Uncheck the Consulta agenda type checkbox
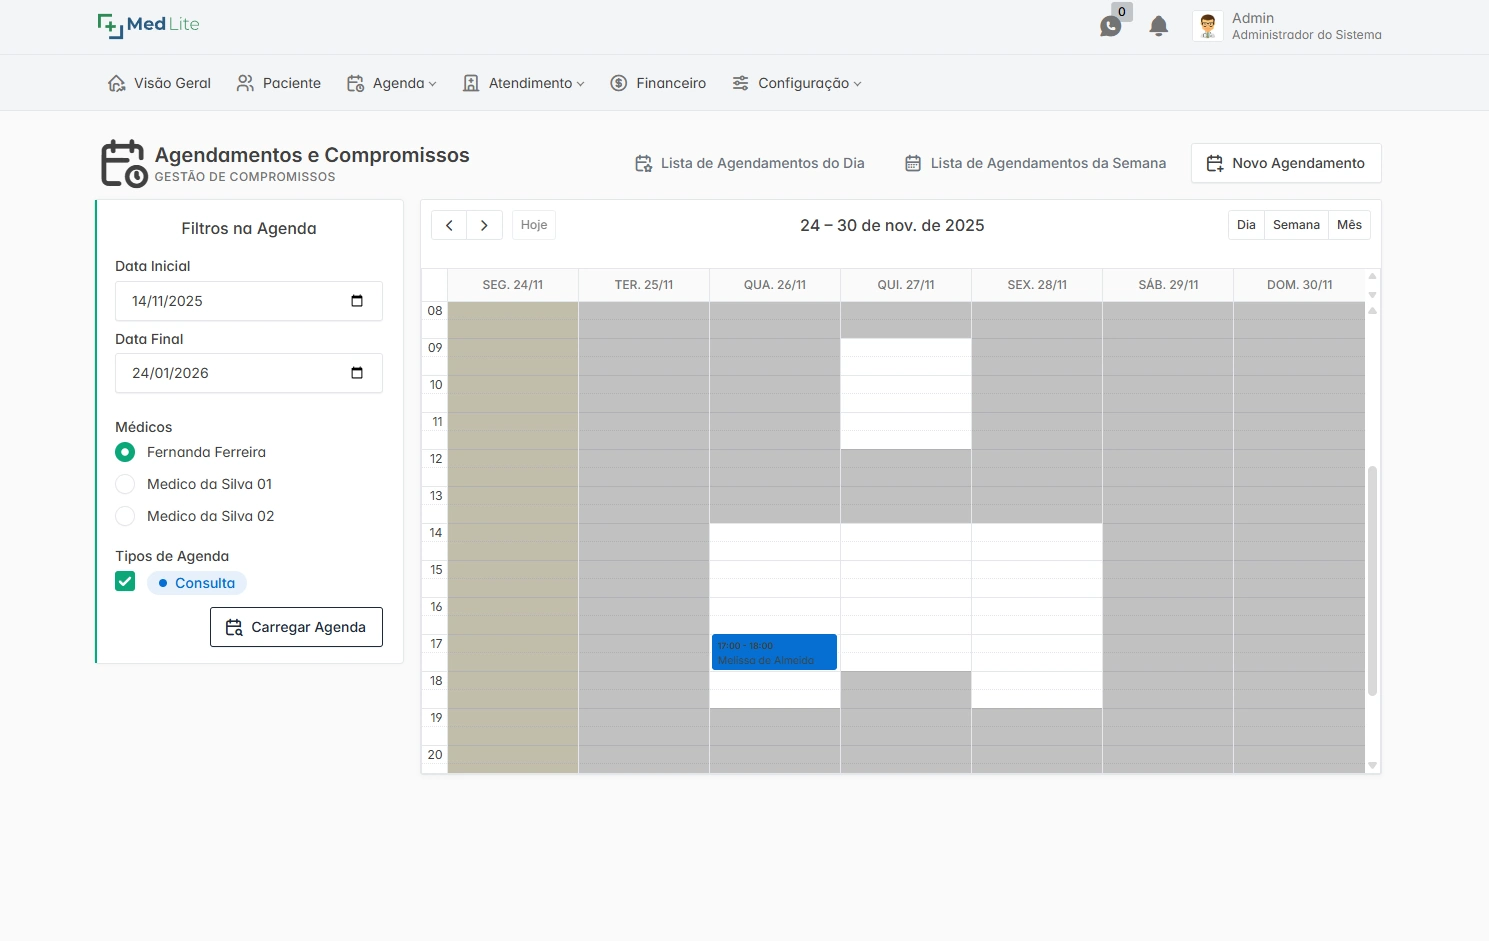The height and width of the screenshot is (941, 1489). pyautogui.click(x=125, y=582)
